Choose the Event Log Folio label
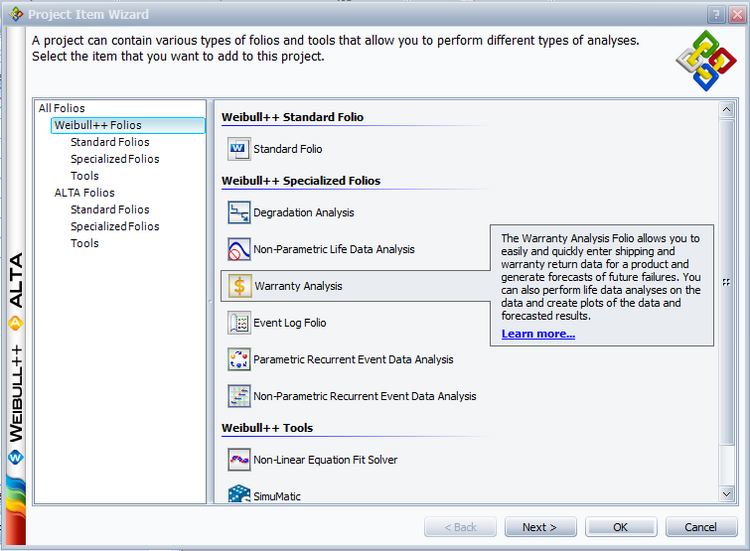750x551 pixels. (x=290, y=323)
